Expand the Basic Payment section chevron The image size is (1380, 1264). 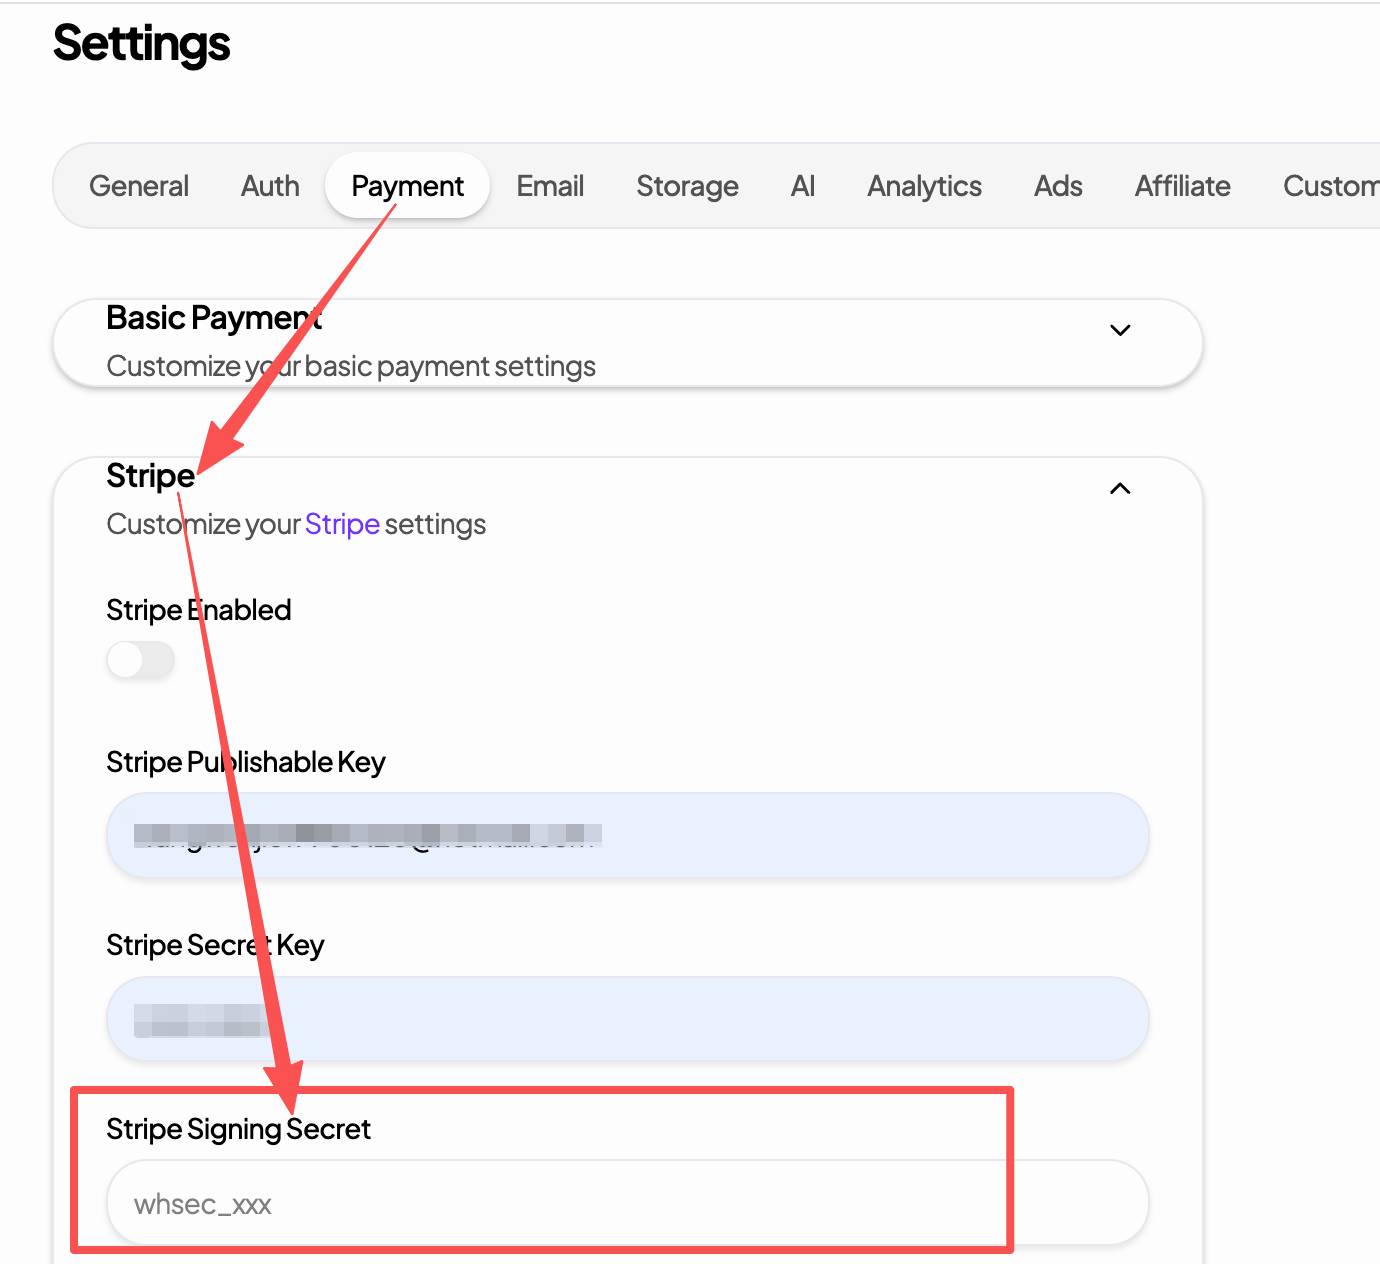point(1120,330)
